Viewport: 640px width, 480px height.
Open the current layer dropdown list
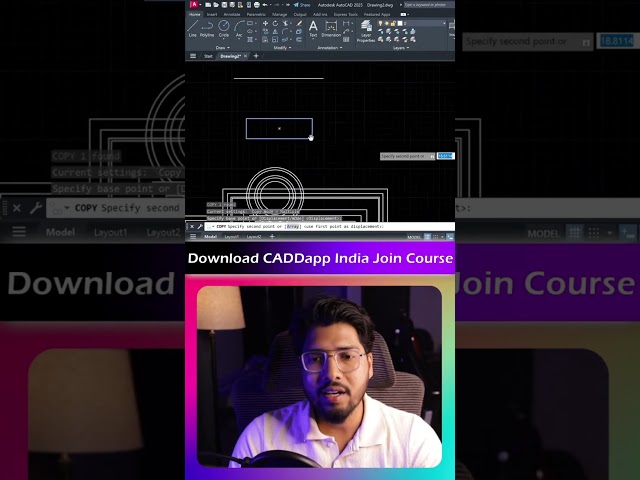click(444, 23)
